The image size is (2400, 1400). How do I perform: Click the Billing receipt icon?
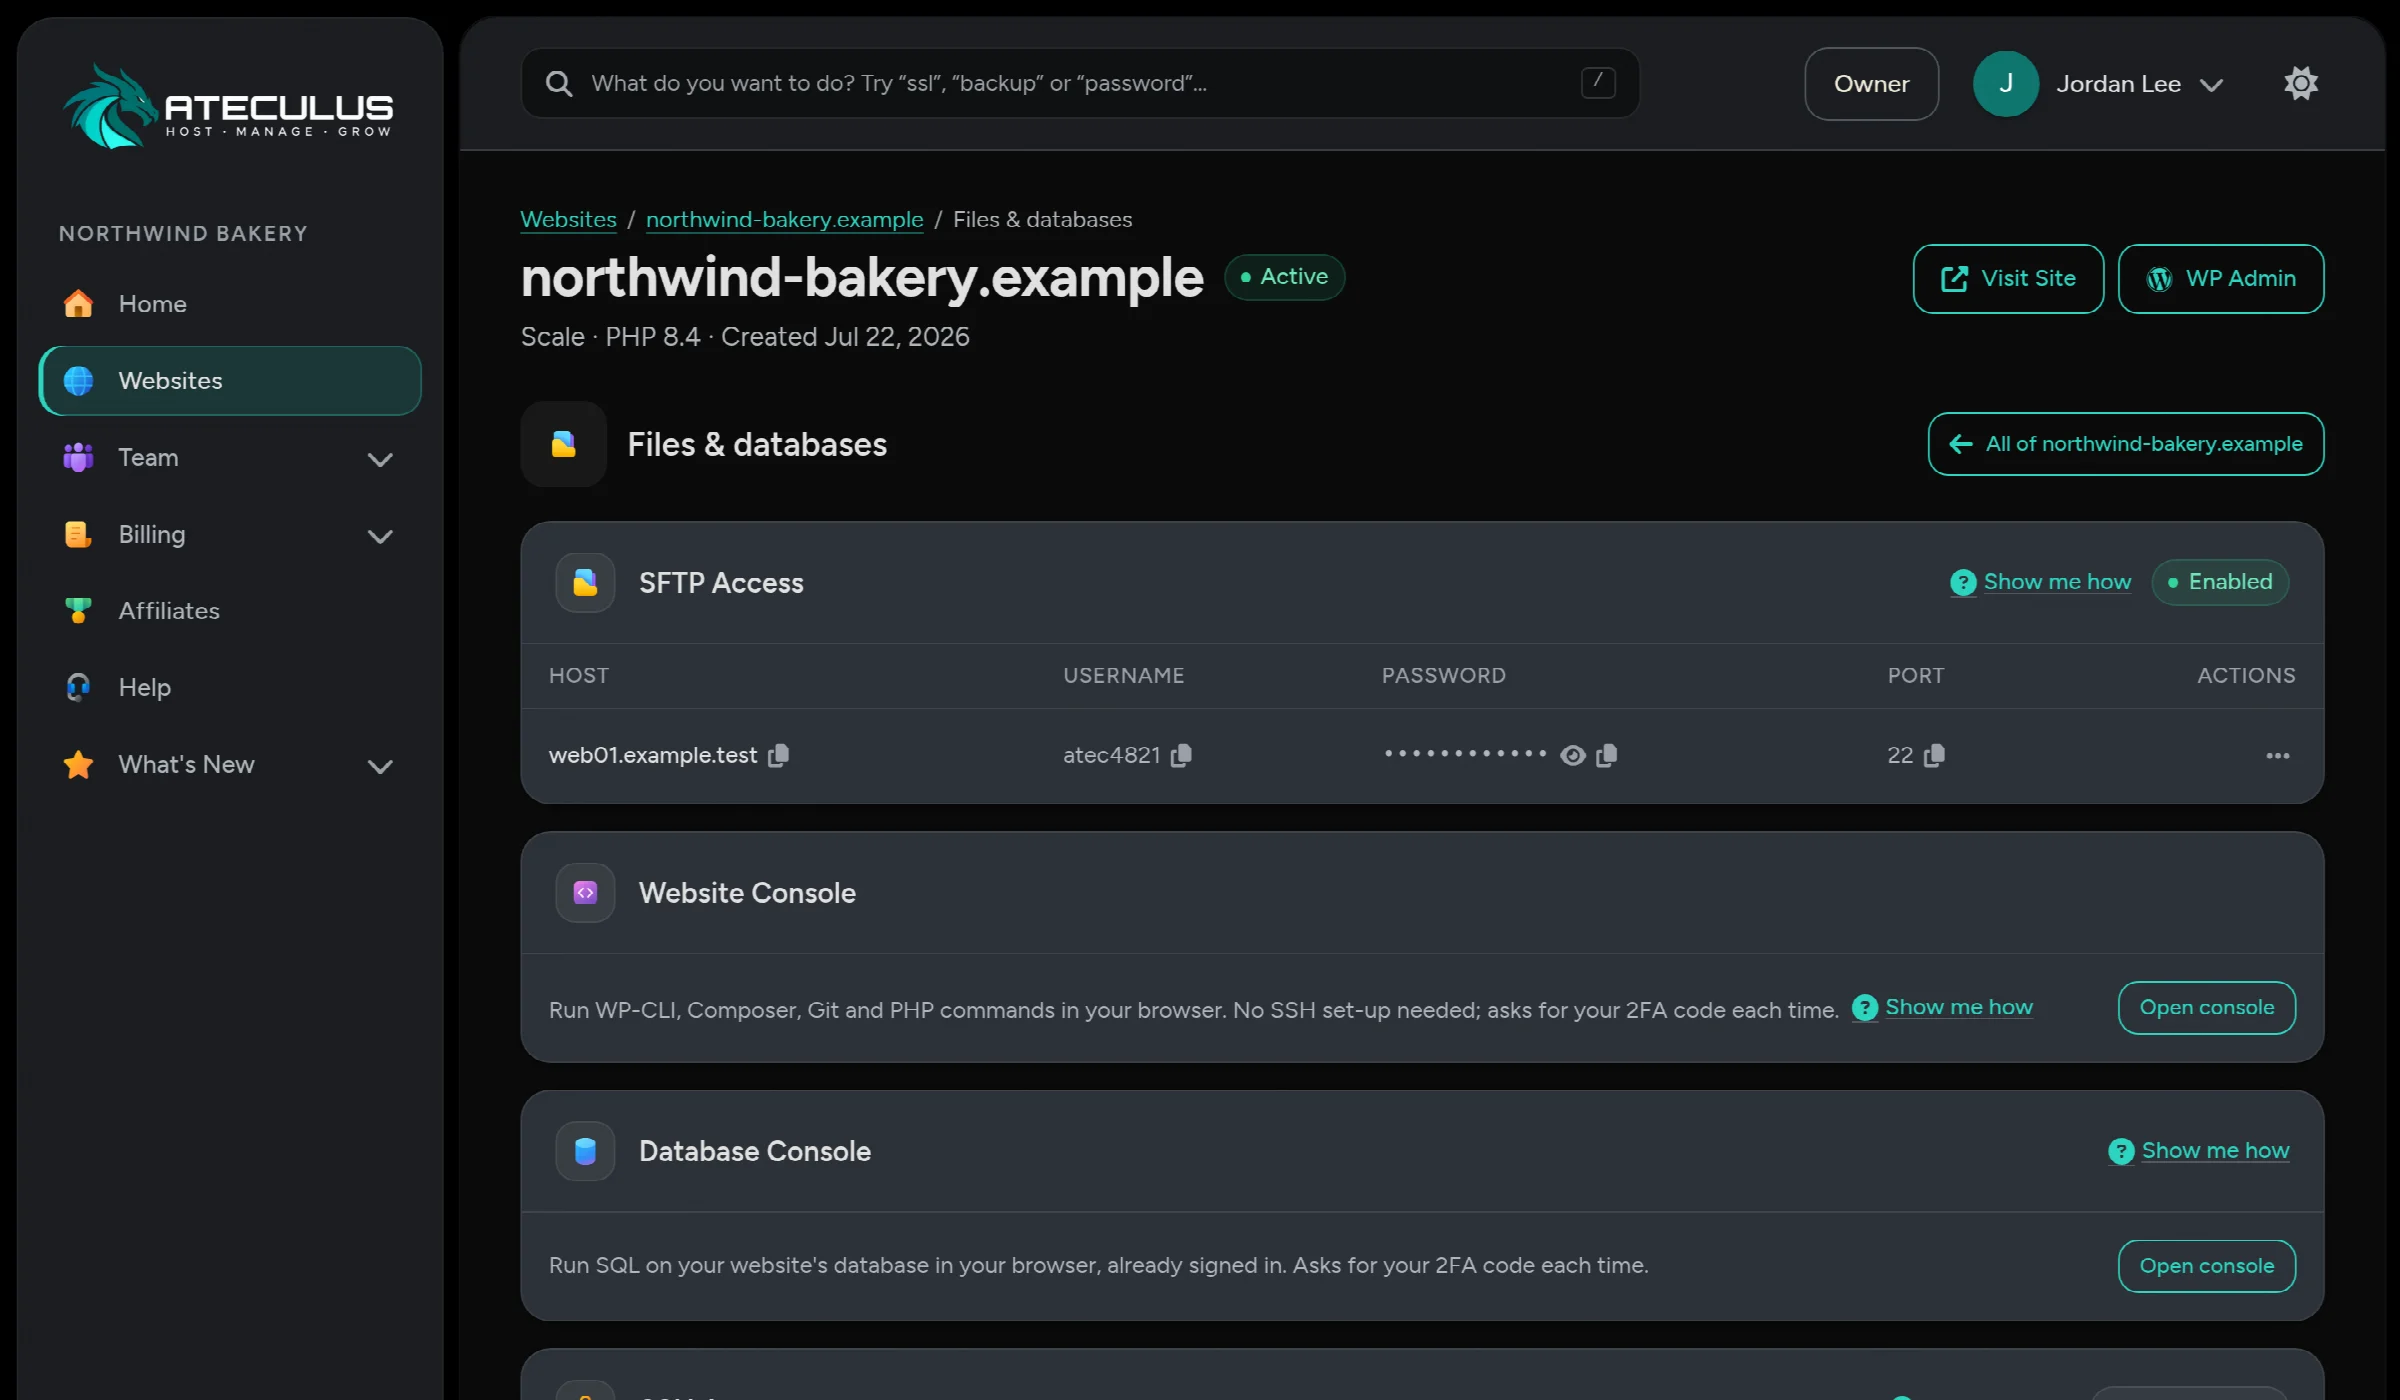coord(78,534)
